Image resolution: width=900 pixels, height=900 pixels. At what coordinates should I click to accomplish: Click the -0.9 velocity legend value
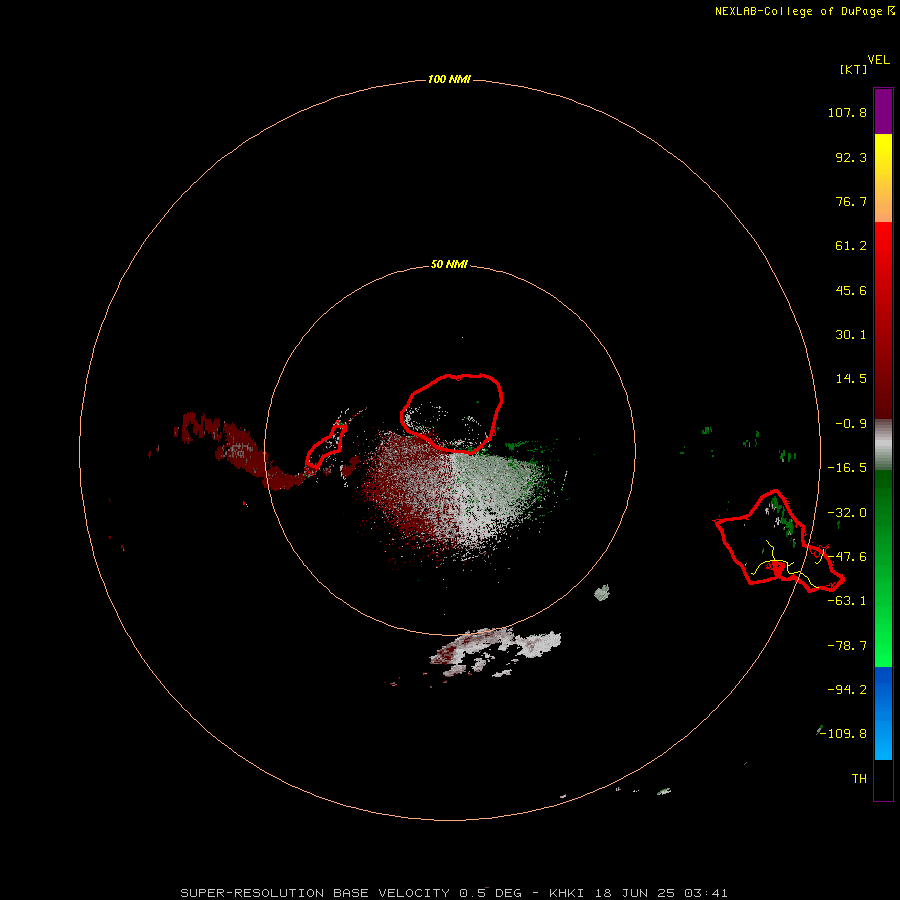point(851,424)
